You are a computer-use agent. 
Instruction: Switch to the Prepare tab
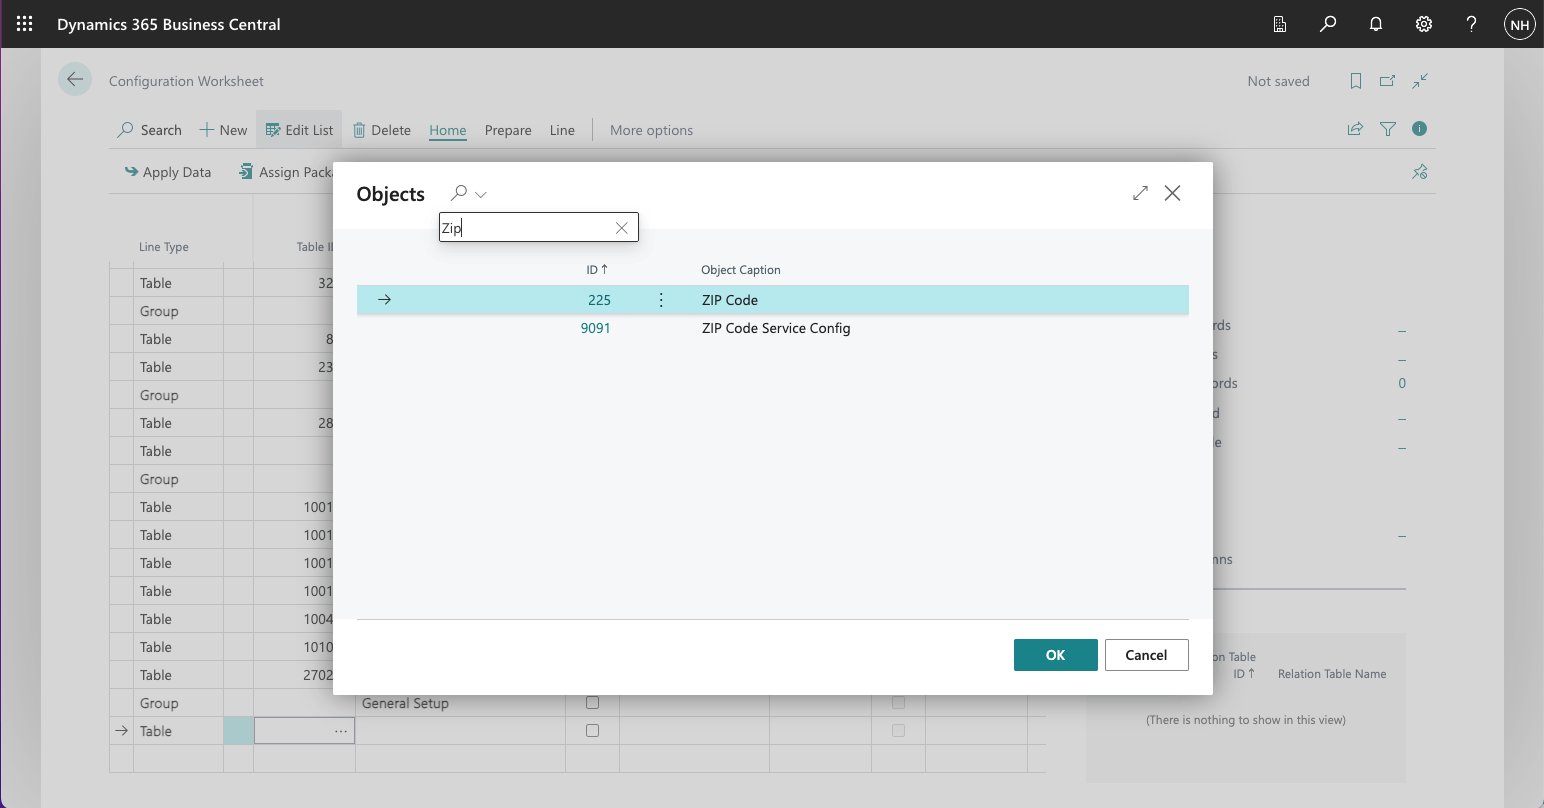click(x=508, y=130)
